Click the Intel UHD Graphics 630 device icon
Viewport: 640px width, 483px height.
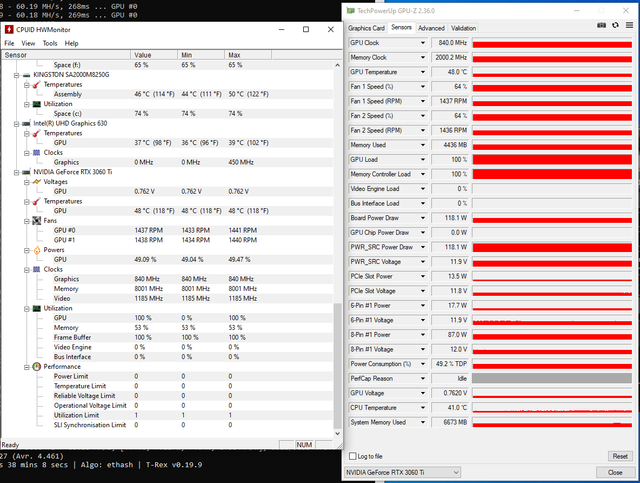click(x=27, y=123)
